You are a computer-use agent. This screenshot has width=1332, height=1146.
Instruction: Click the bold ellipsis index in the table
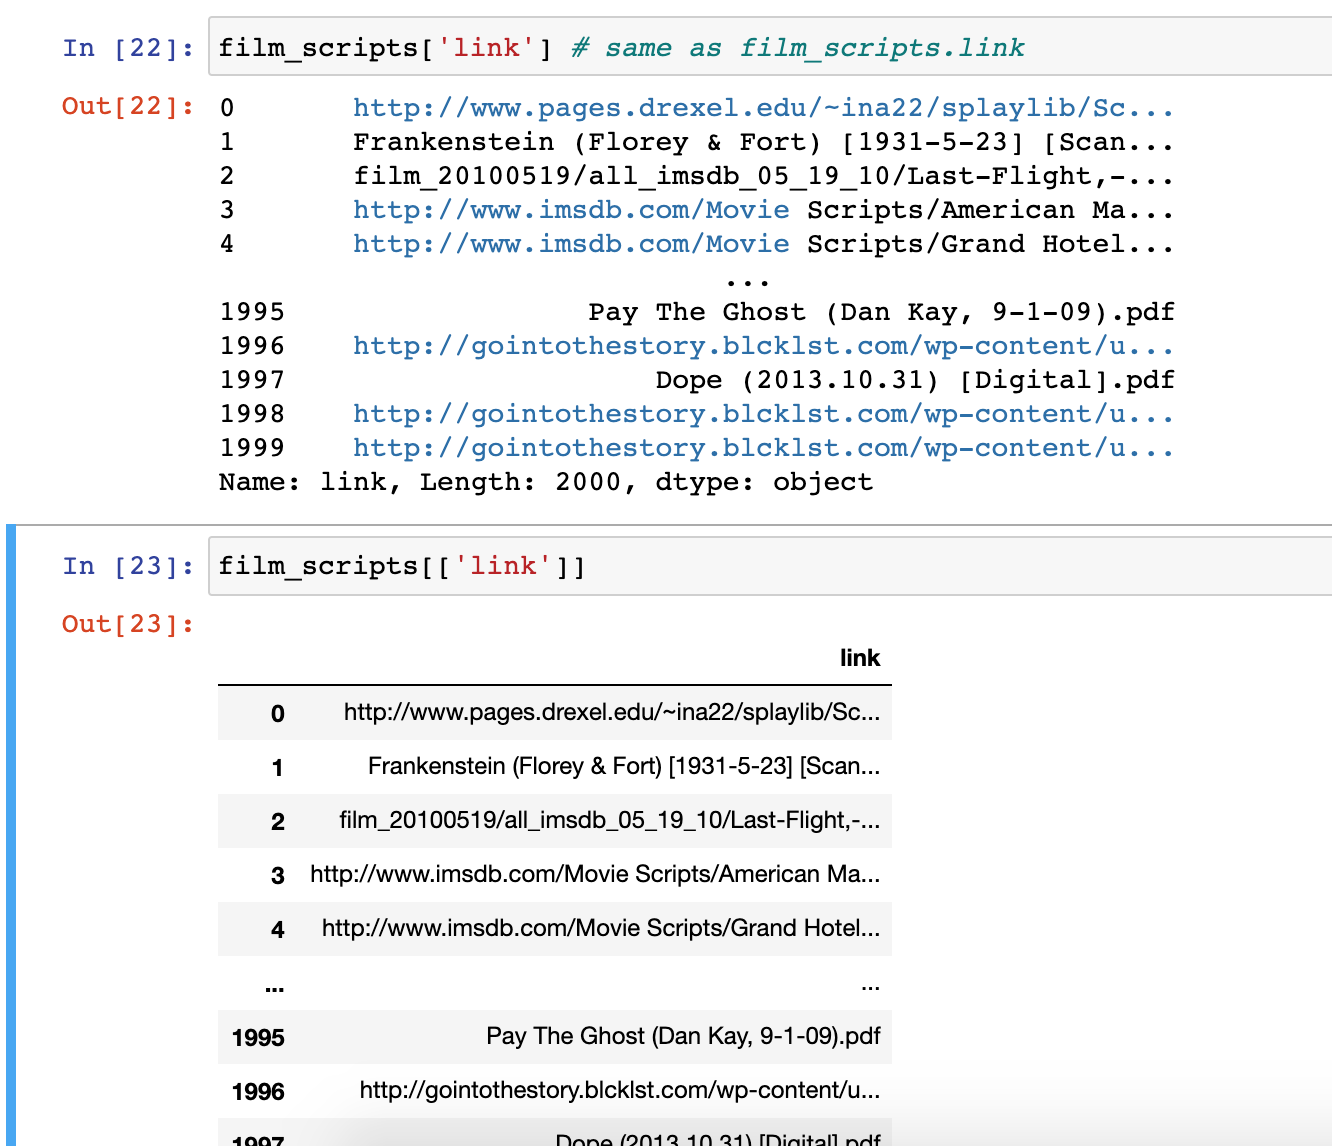pyautogui.click(x=275, y=988)
